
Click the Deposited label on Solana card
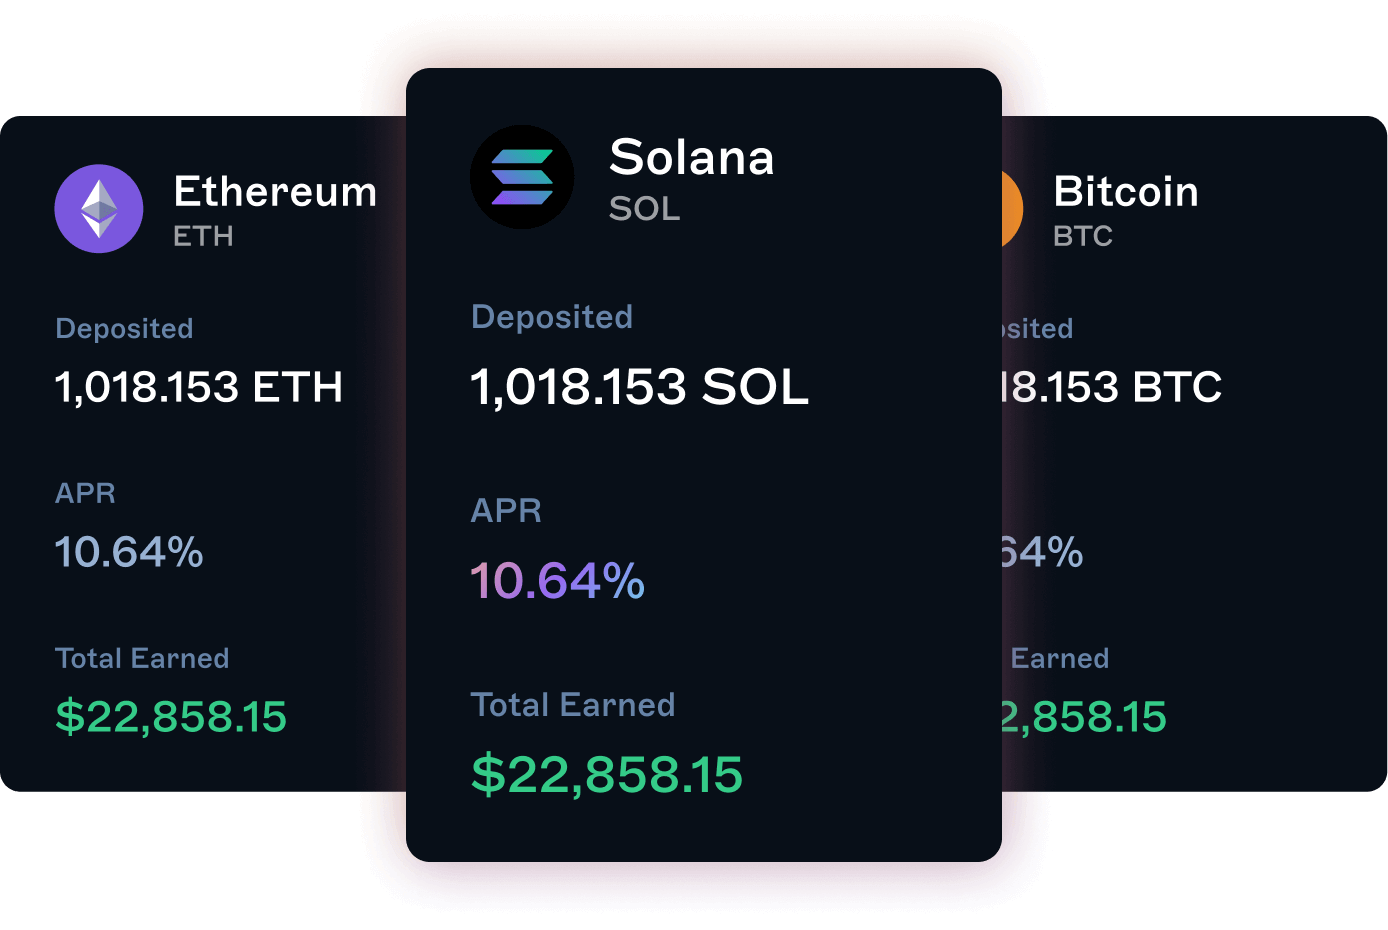tap(552, 317)
